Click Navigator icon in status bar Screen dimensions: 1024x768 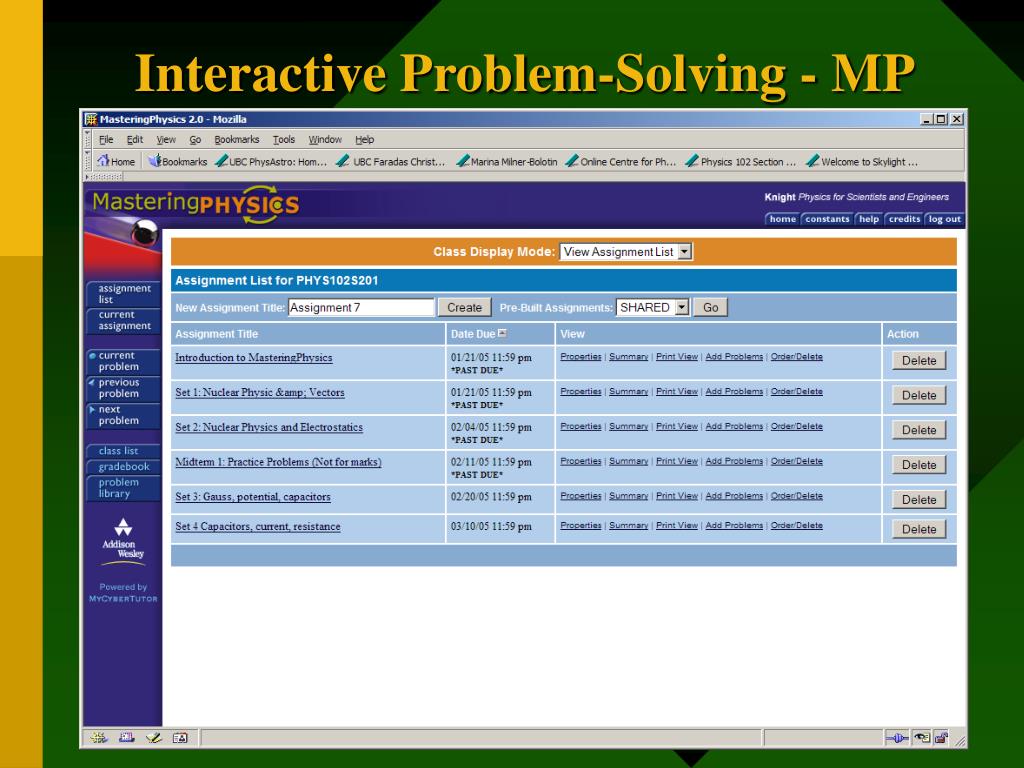99,738
